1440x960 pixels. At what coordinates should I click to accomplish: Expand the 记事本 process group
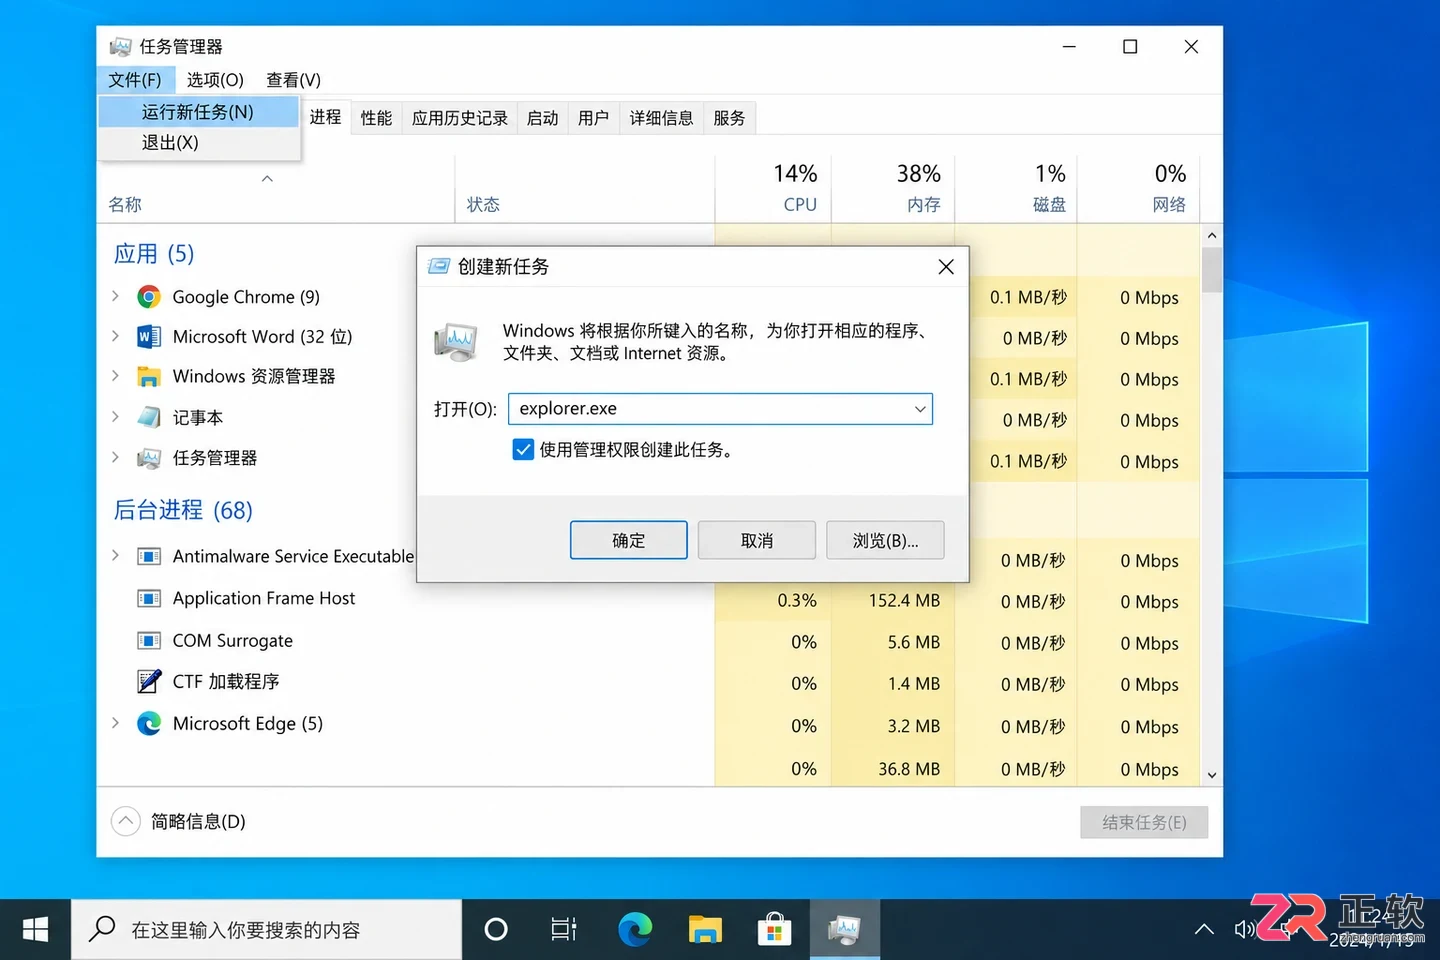(116, 417)
